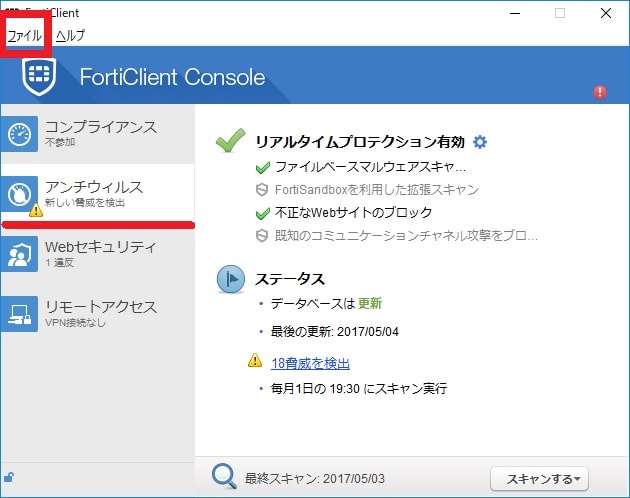Click checkmark beside ファイルベースマルウェアスキャ...
The height and width of the screenshot is (498, 630).
[x=263, y=167]
